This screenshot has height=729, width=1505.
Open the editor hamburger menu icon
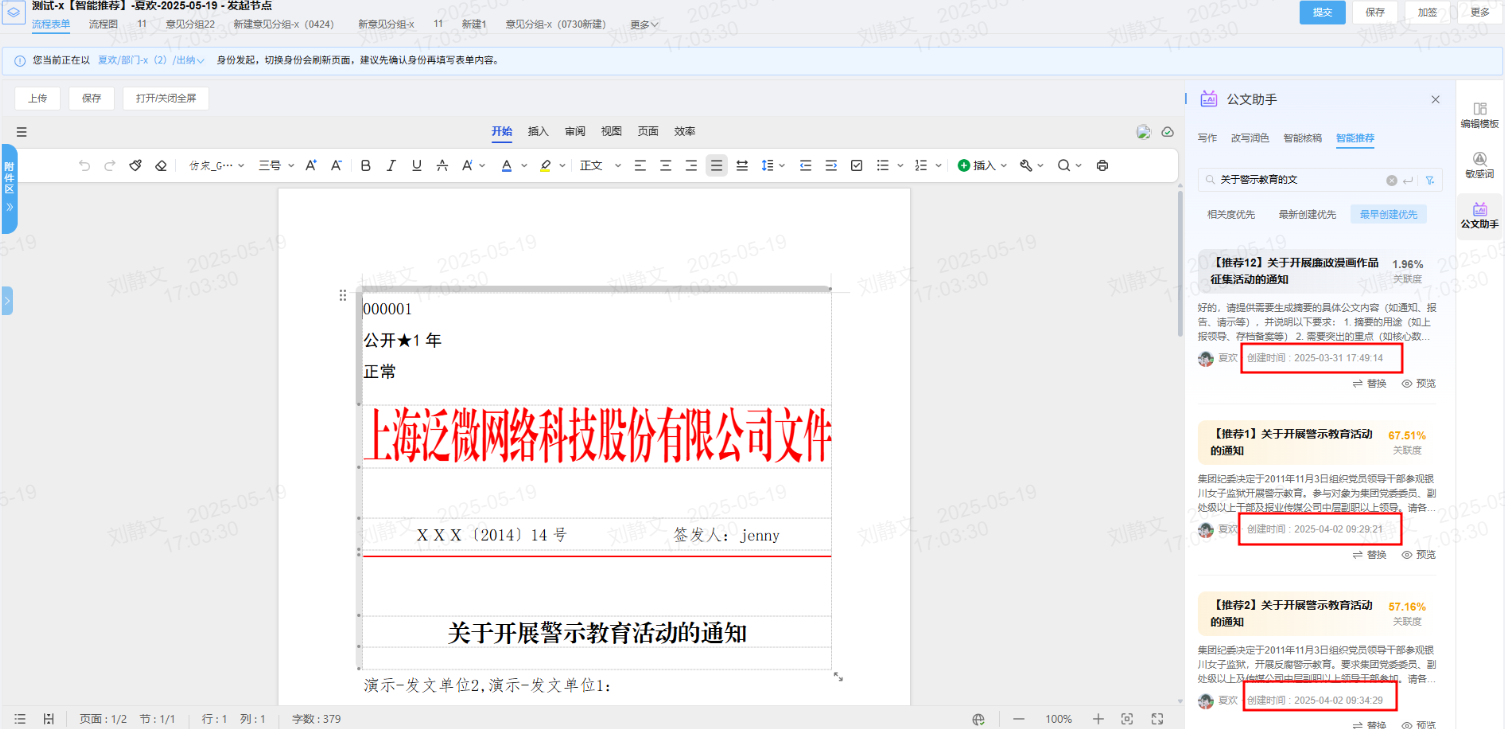click(22, 132)
